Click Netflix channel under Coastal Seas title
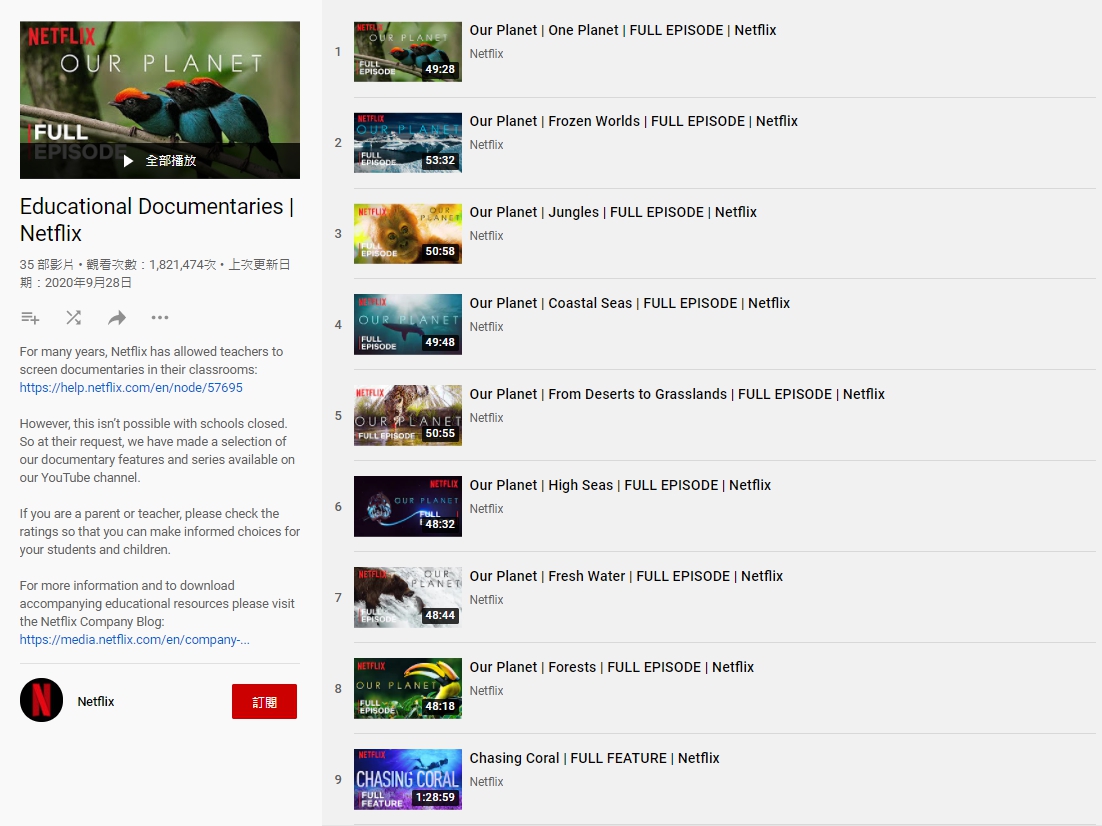This screenshot has width=1102, height=826. [486, 327]
